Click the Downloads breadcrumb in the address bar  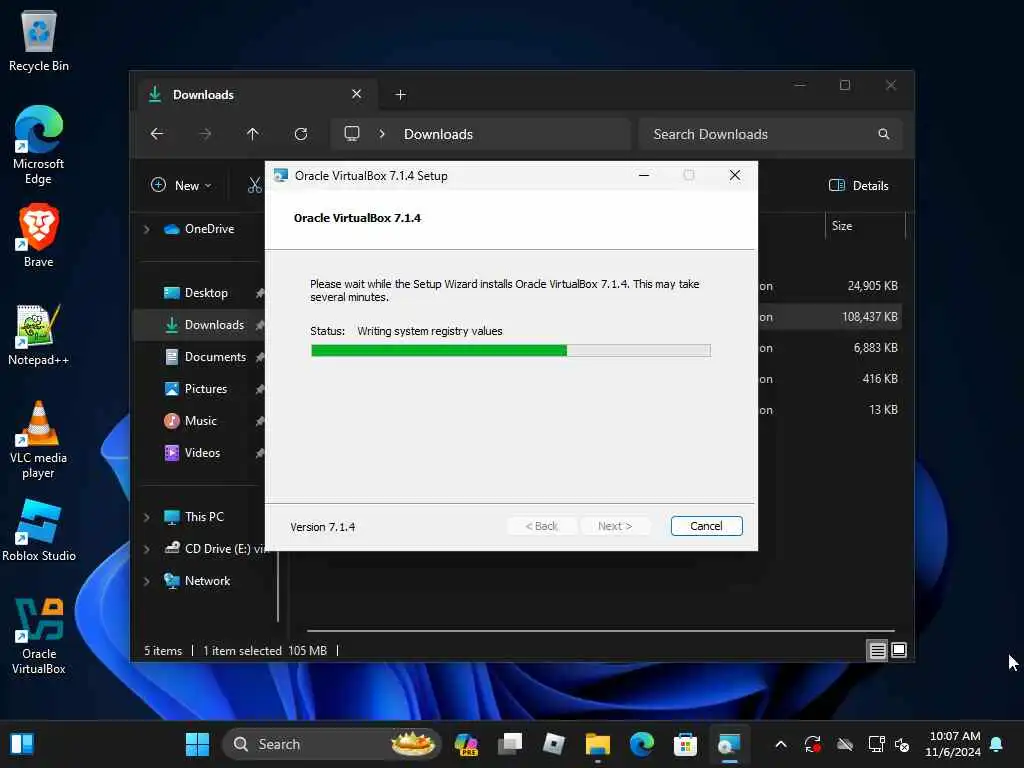tap(438, 134)
